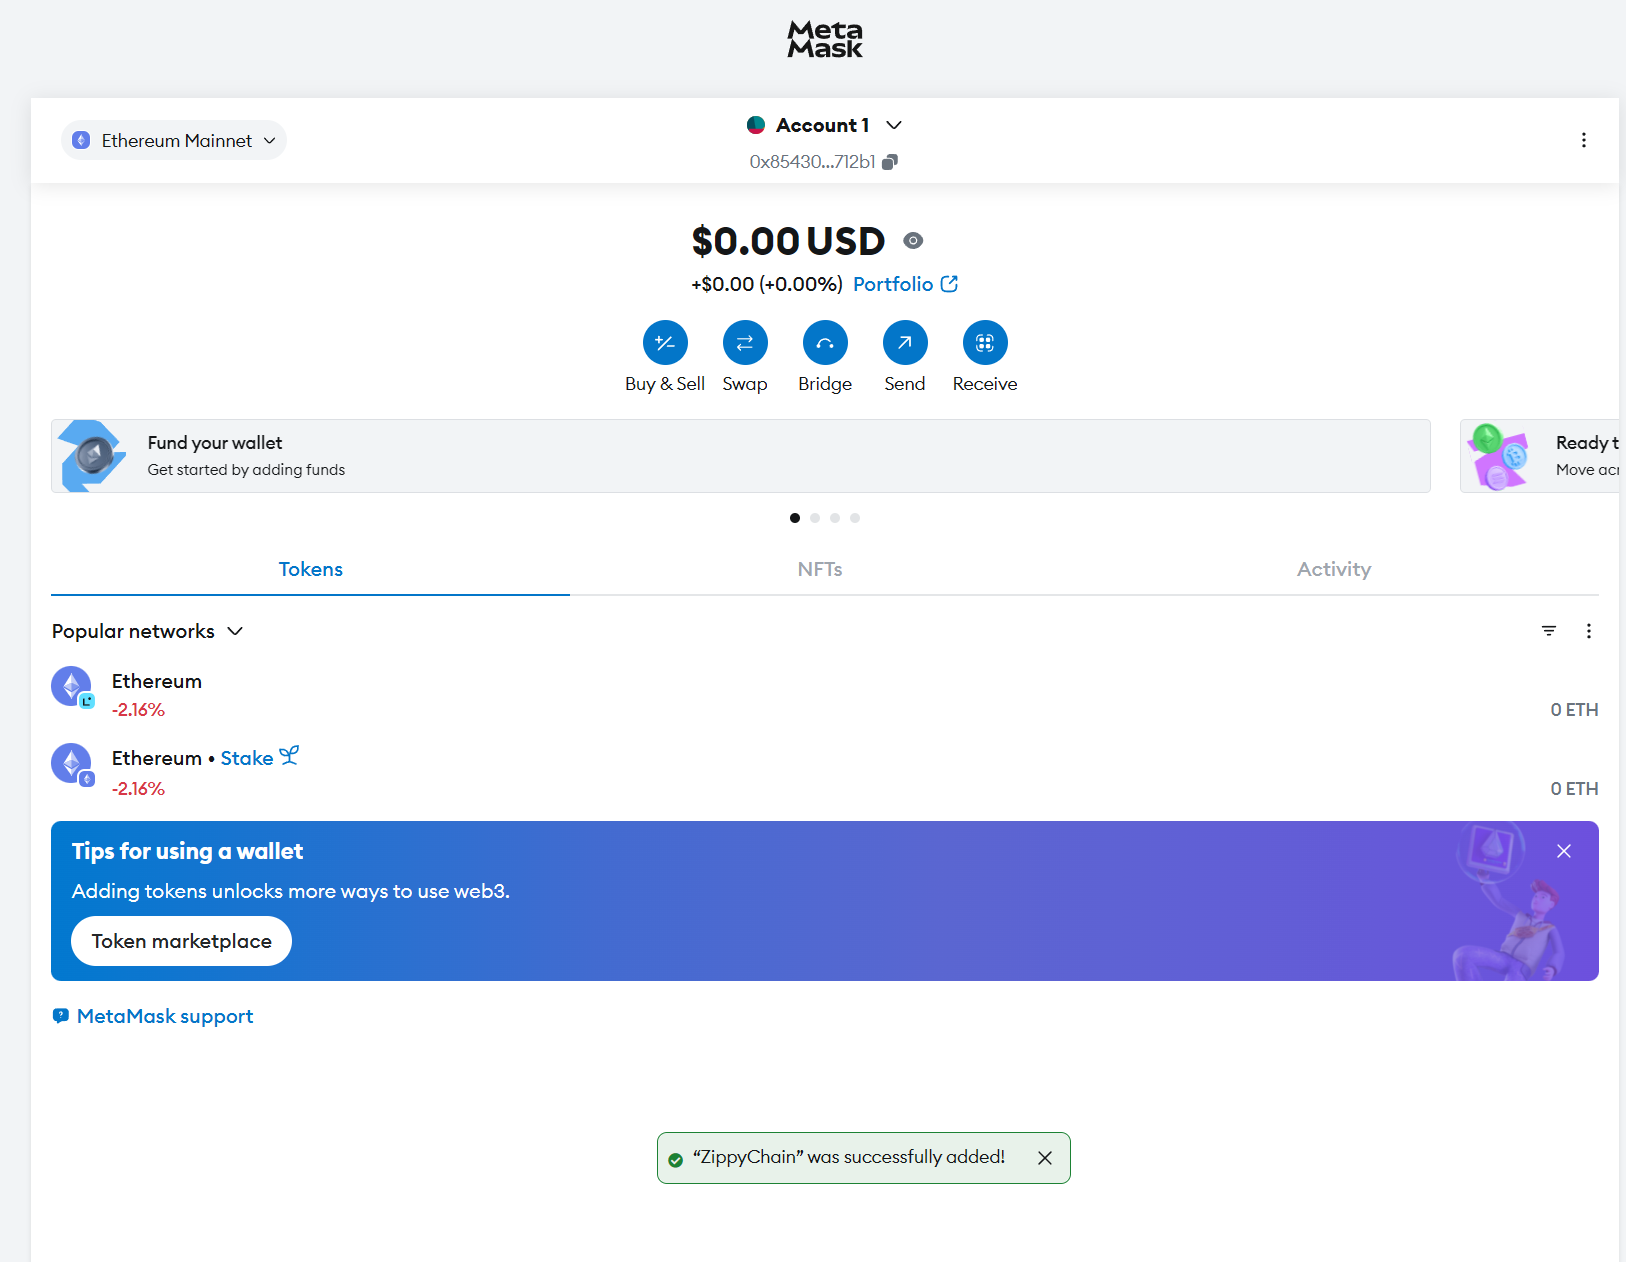Toggle balance visibility eye icon
1626x1262 pixels.
coord(913,241)
